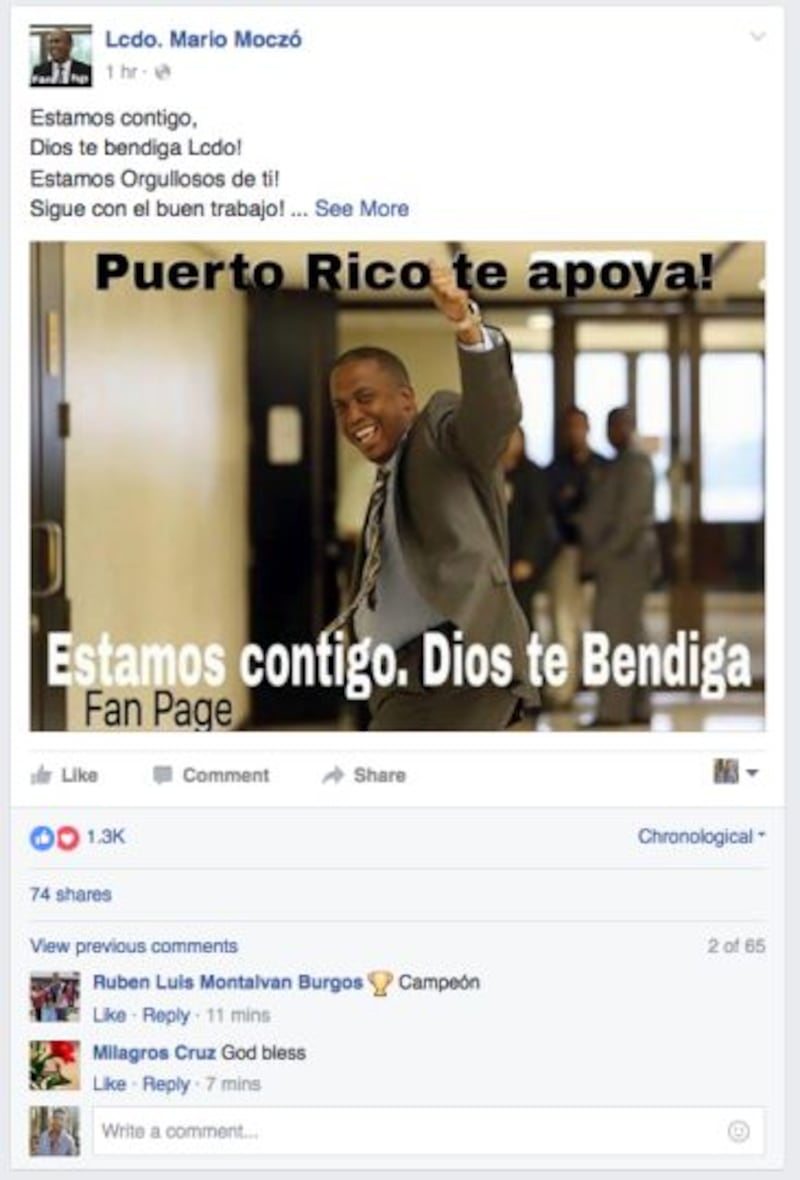Open the emoji picker in comment box
Screen dimensions: 800x1180
[x=738, y=1130]
